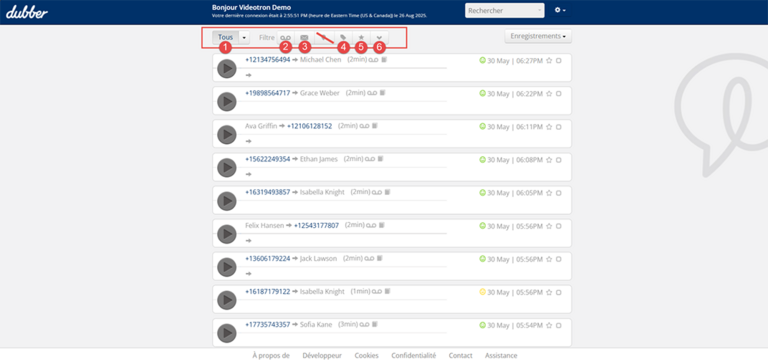
Task: Open À propos de footer link
Action: point(271,356)
